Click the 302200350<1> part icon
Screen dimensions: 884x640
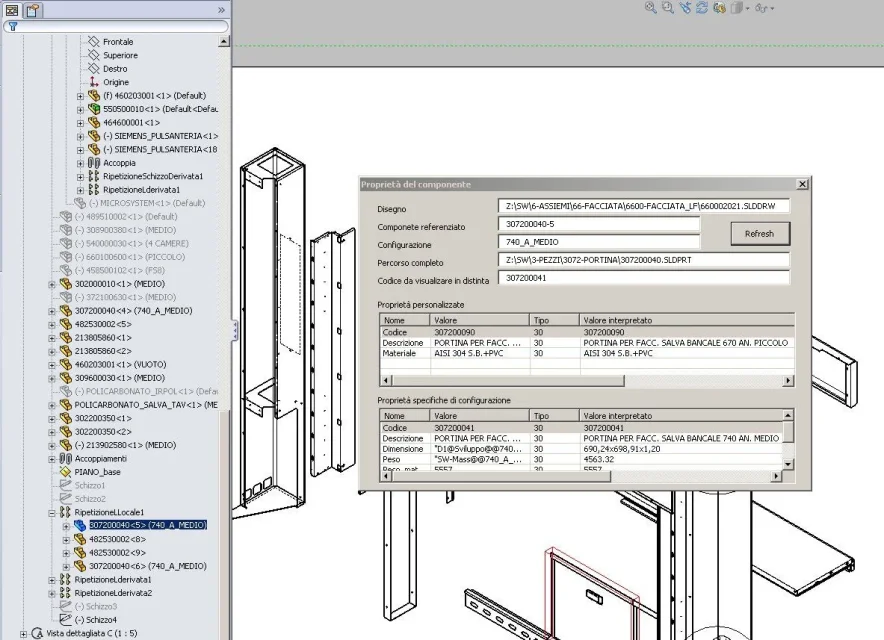point(66,418)
